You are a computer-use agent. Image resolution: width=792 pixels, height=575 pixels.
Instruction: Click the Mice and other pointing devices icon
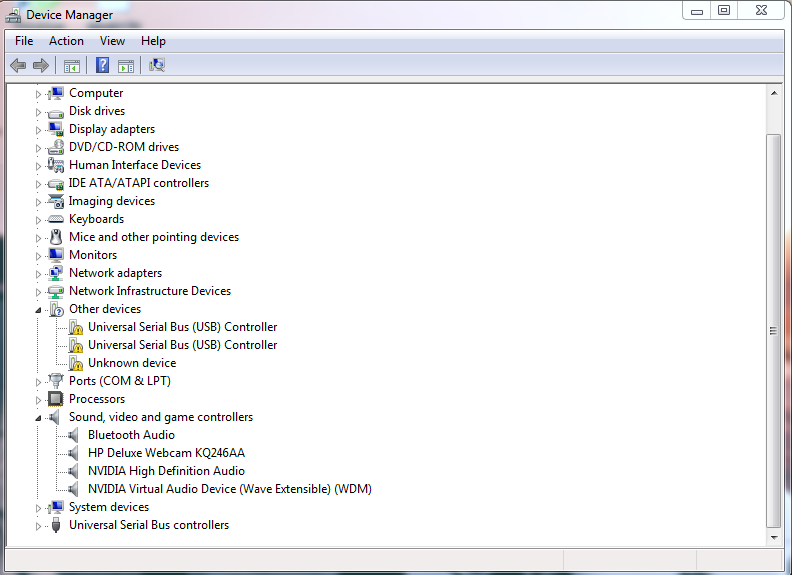(x=56, y=237)
